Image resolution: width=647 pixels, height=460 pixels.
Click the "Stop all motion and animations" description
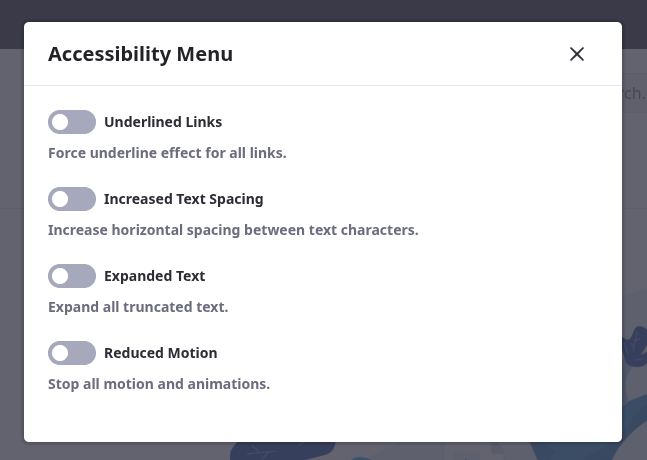159,384
